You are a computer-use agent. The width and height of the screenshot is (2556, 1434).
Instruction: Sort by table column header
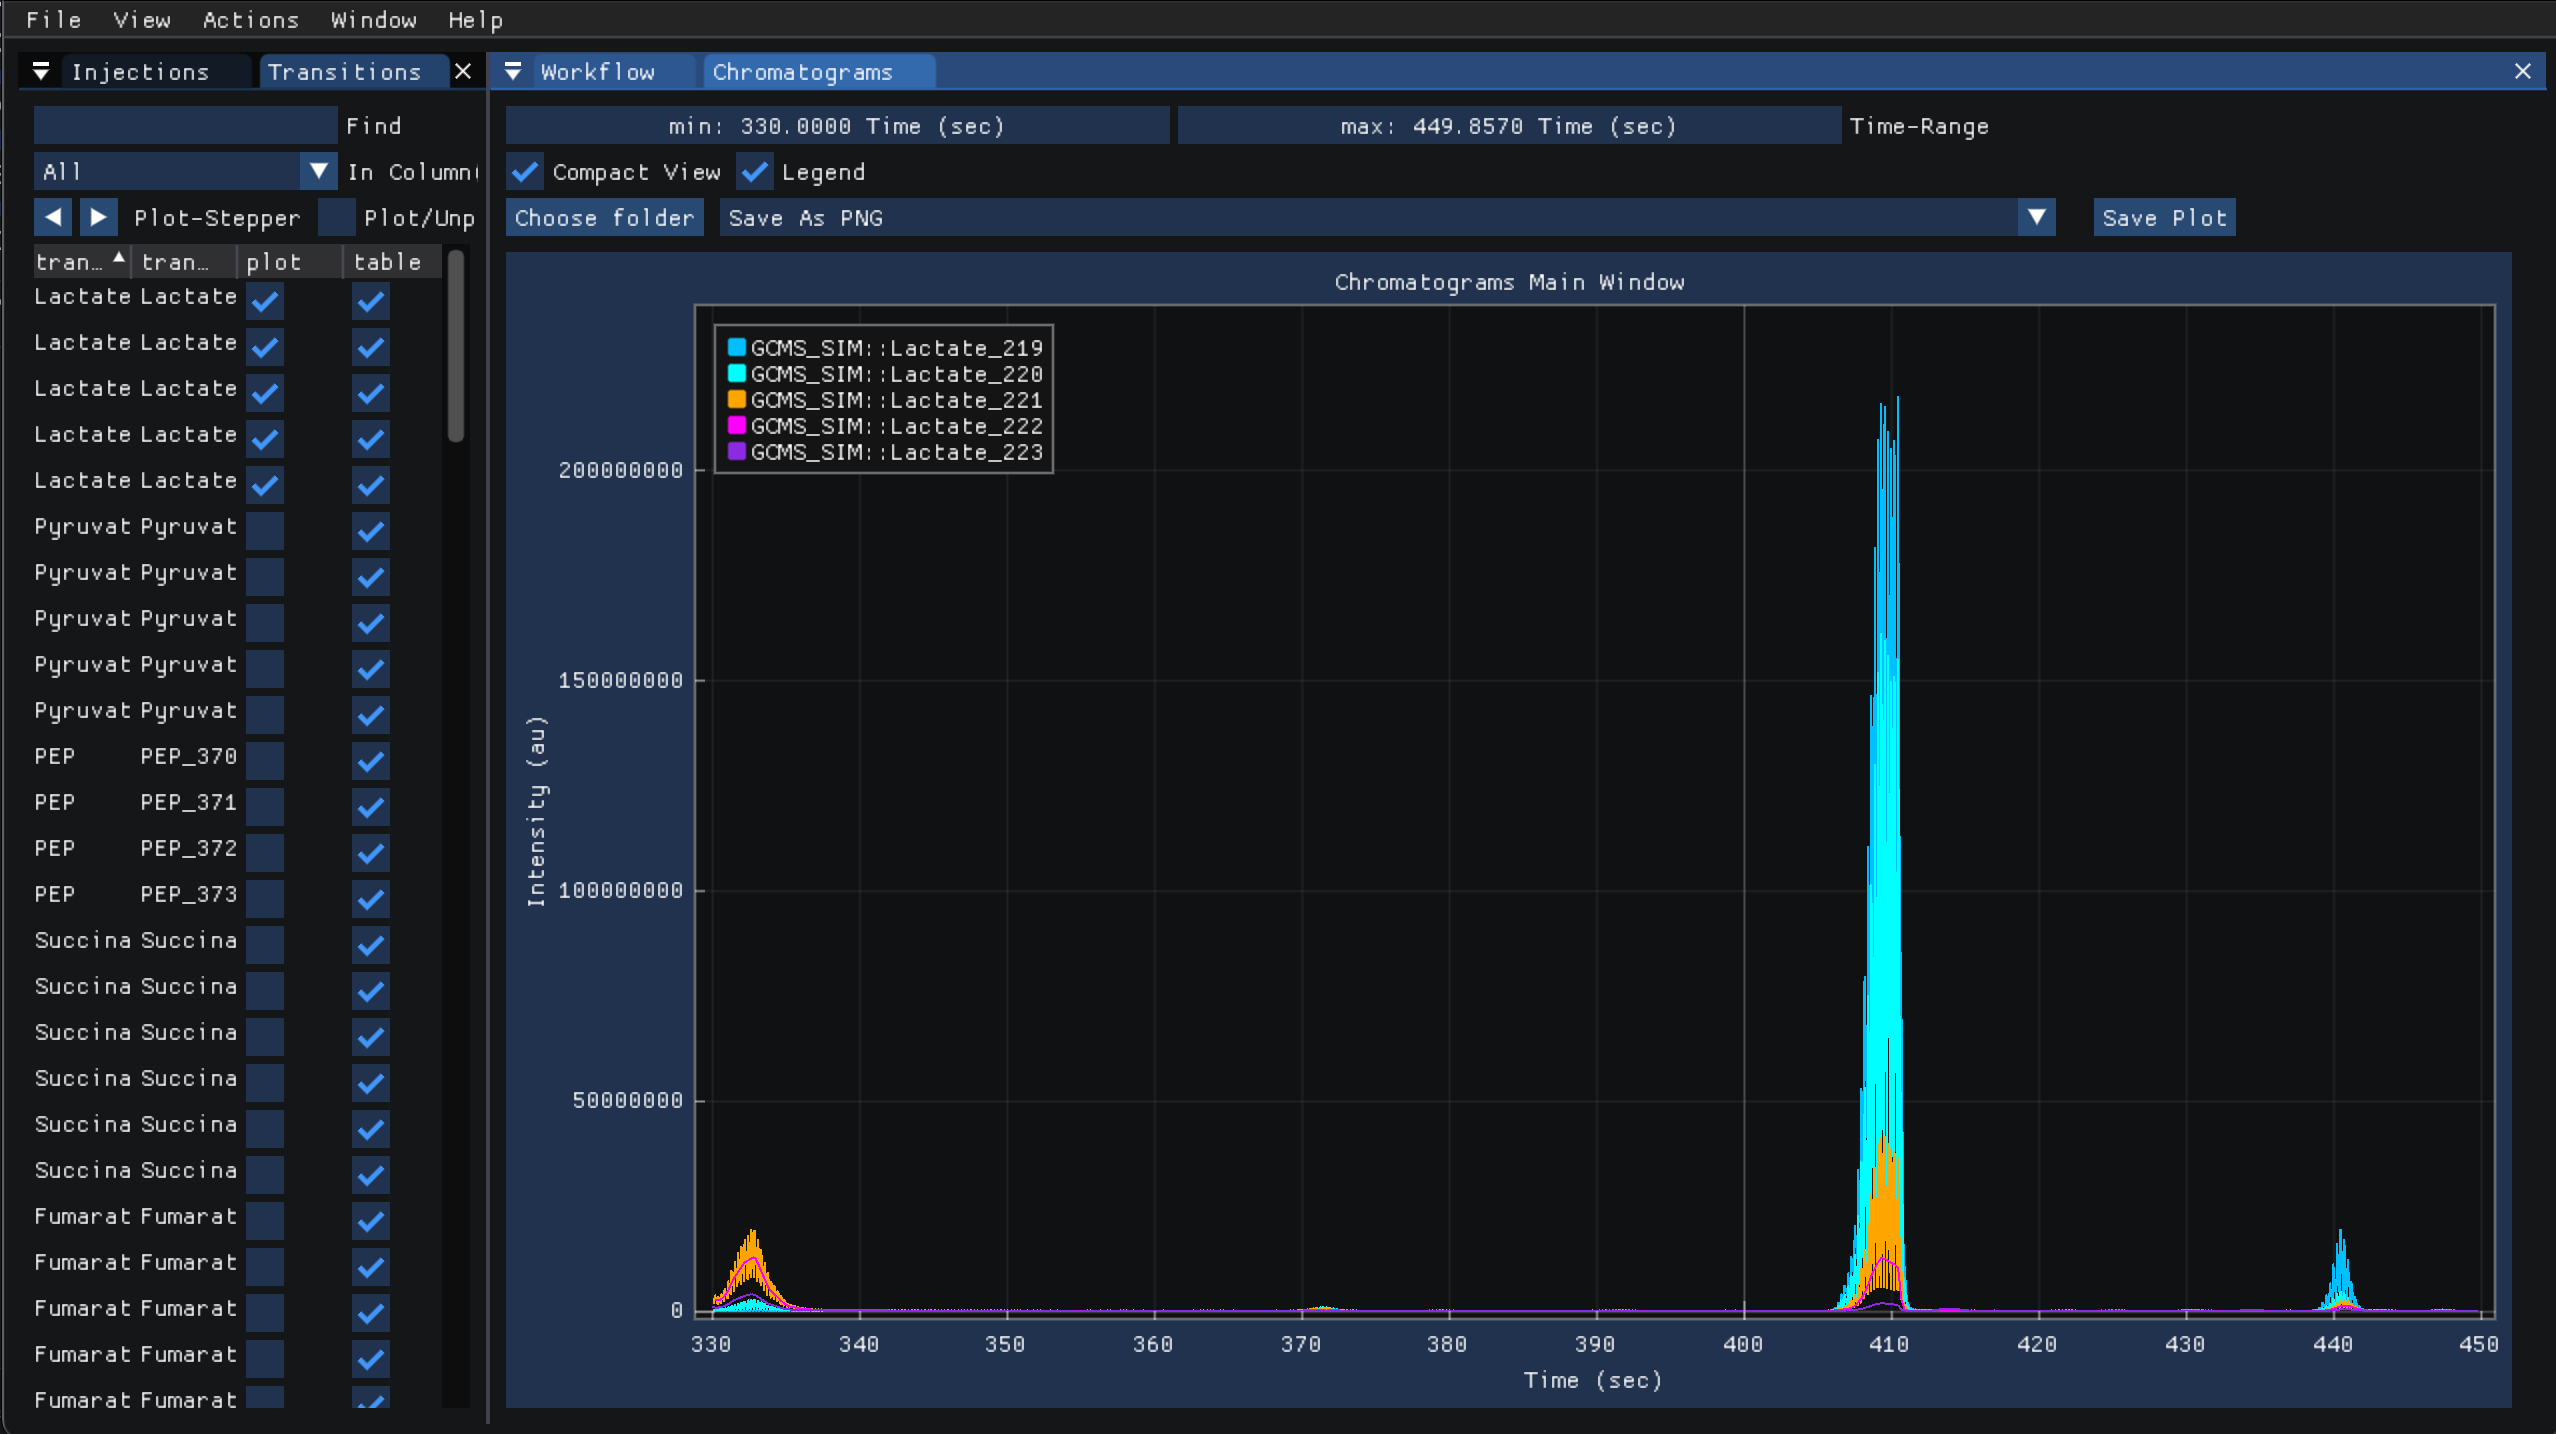(394, 262)
